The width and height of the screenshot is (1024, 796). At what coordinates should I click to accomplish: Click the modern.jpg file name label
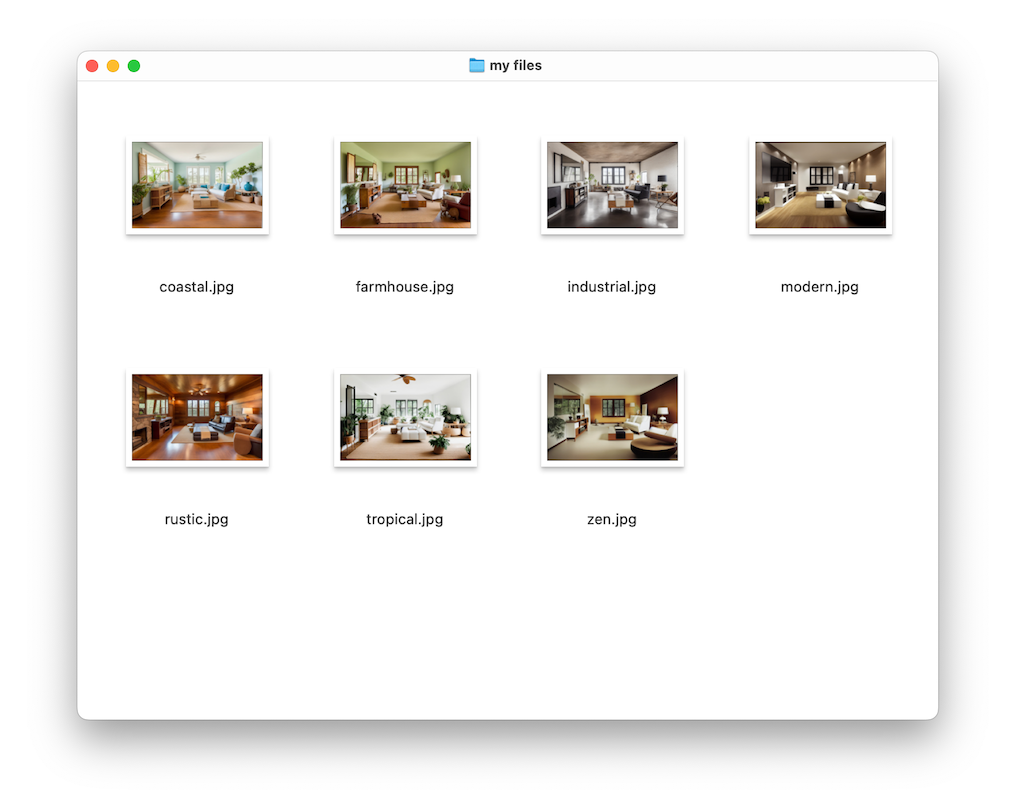[820, 287]
